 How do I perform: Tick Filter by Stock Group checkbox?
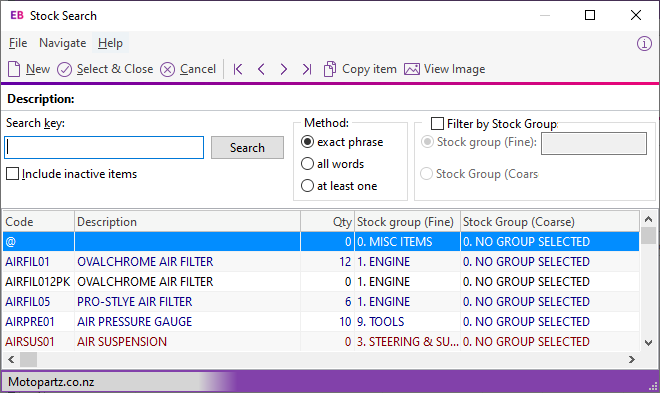click(437, 124)
